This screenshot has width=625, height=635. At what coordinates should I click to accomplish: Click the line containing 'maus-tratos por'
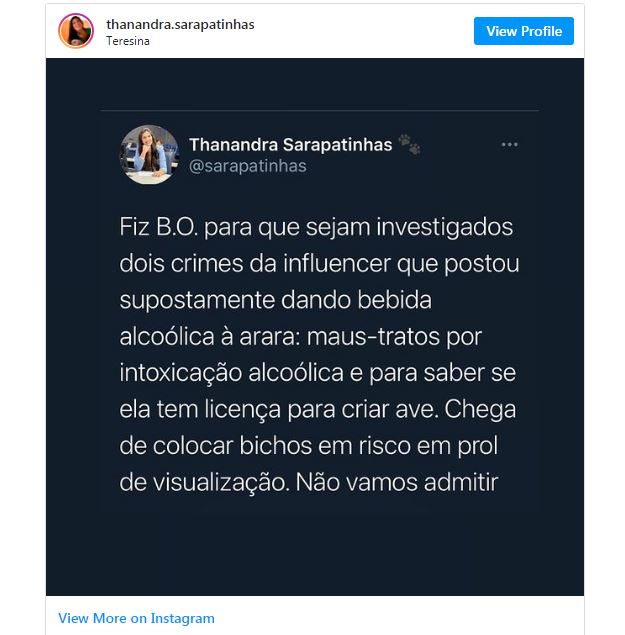301,337
